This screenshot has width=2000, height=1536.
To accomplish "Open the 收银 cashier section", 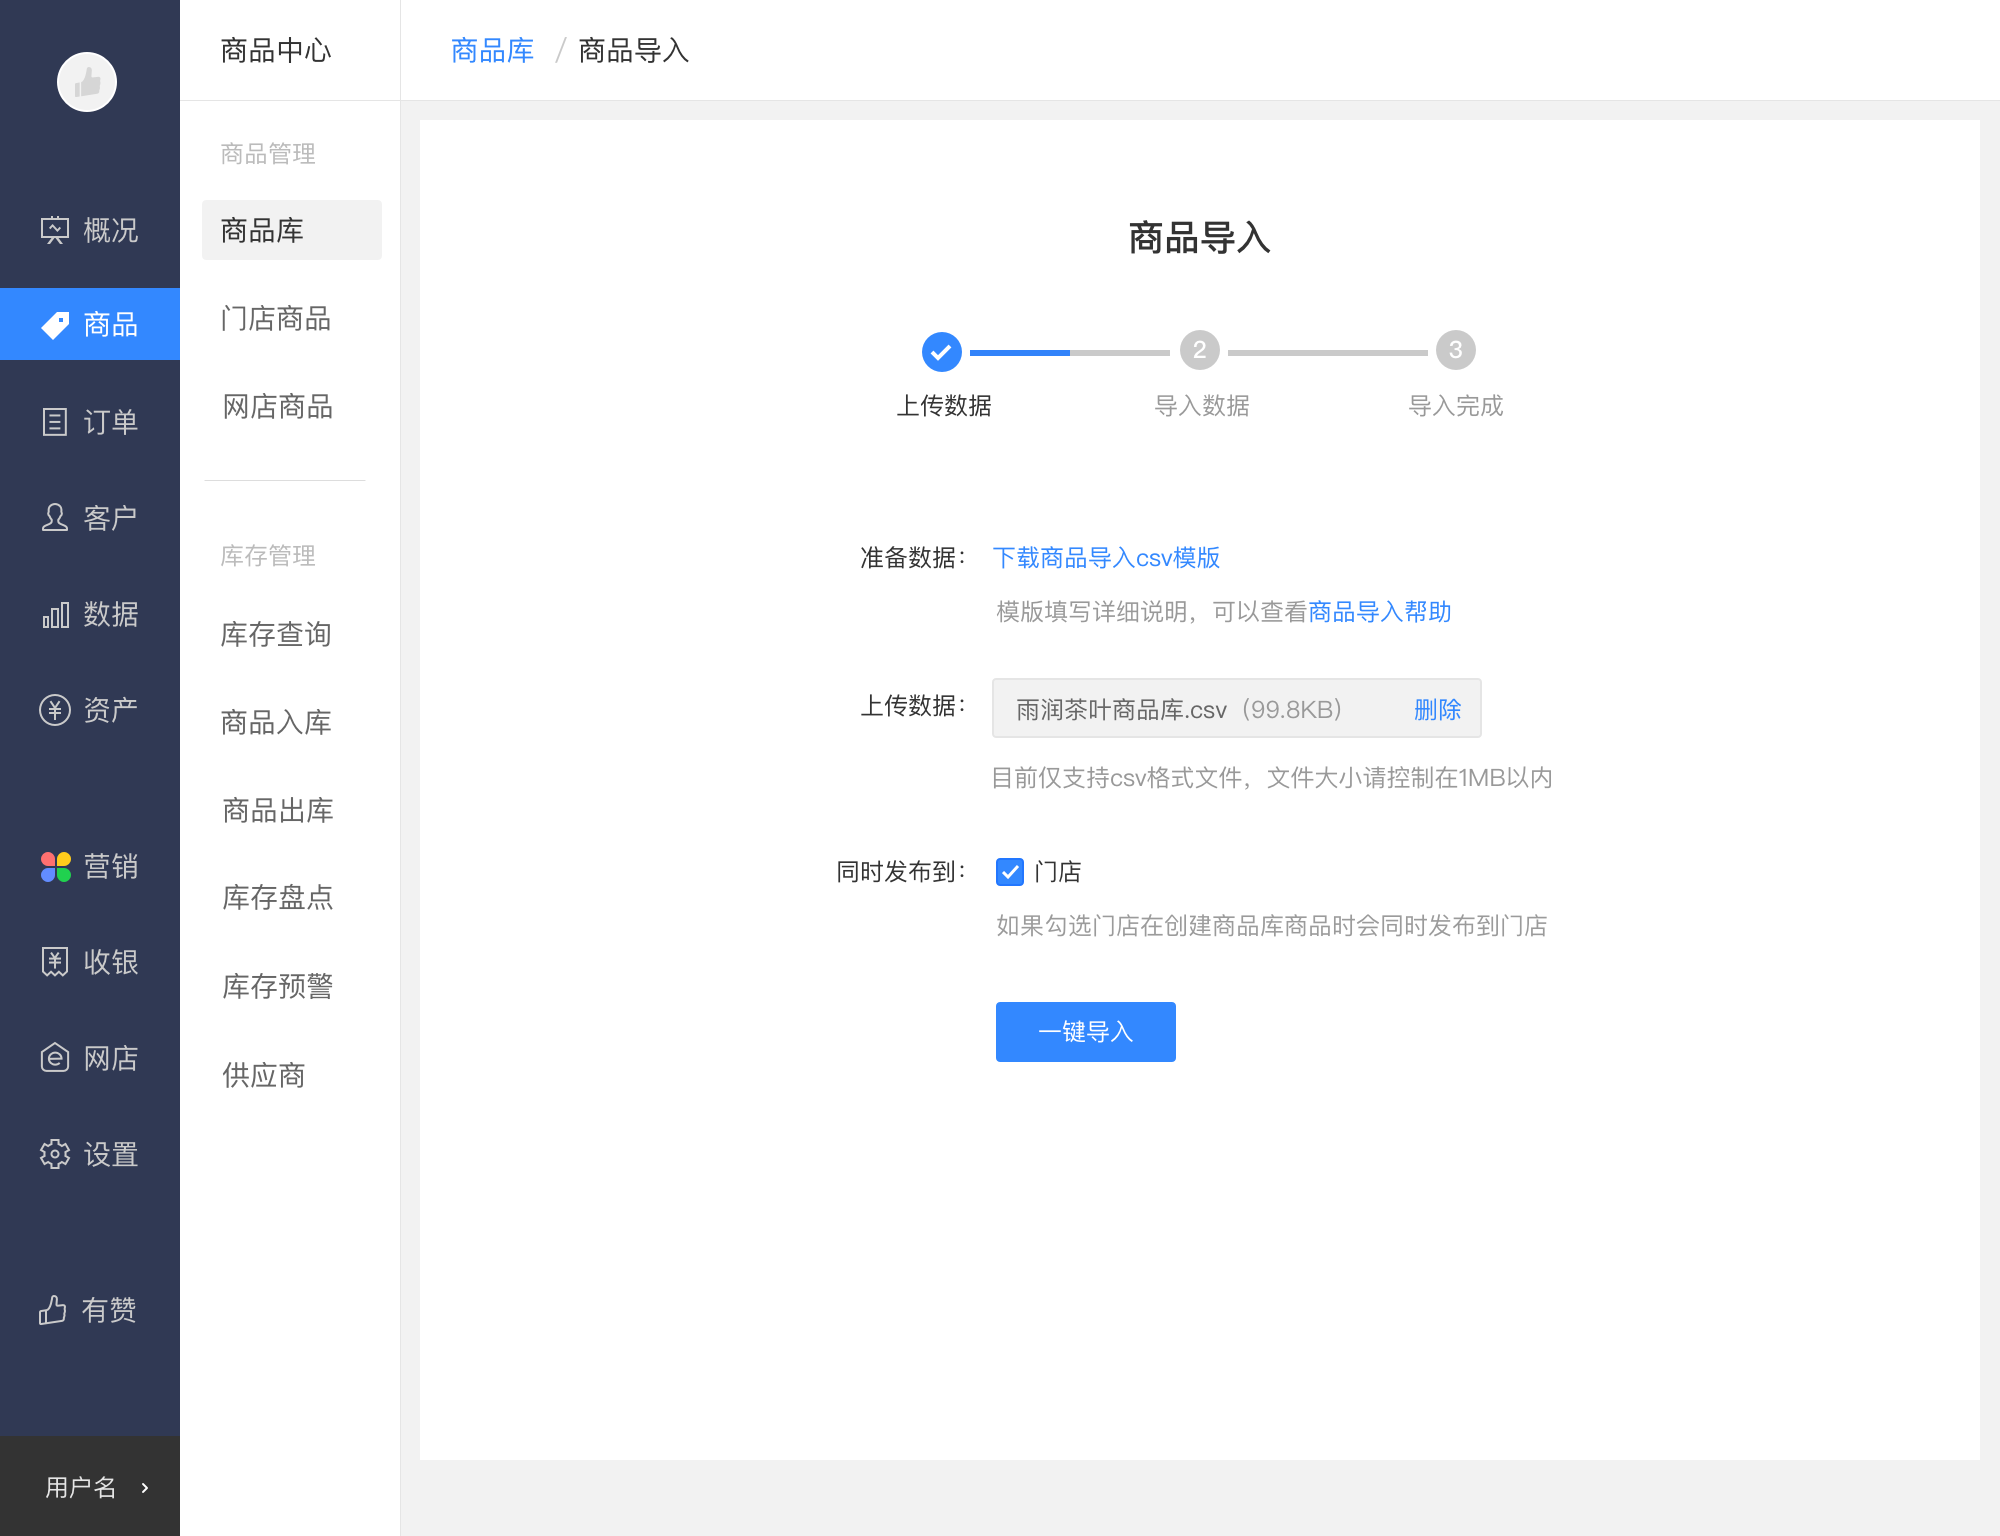I will point(89,962).
